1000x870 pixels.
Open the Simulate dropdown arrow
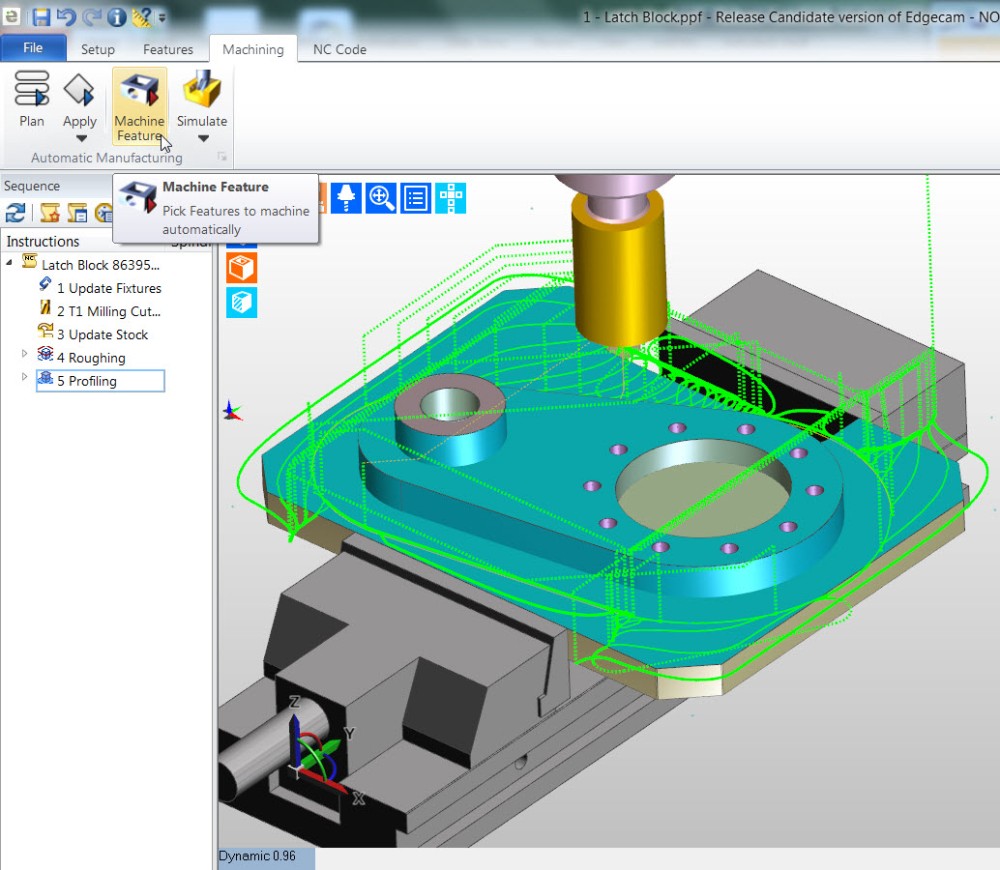click(x=202, y=139)
